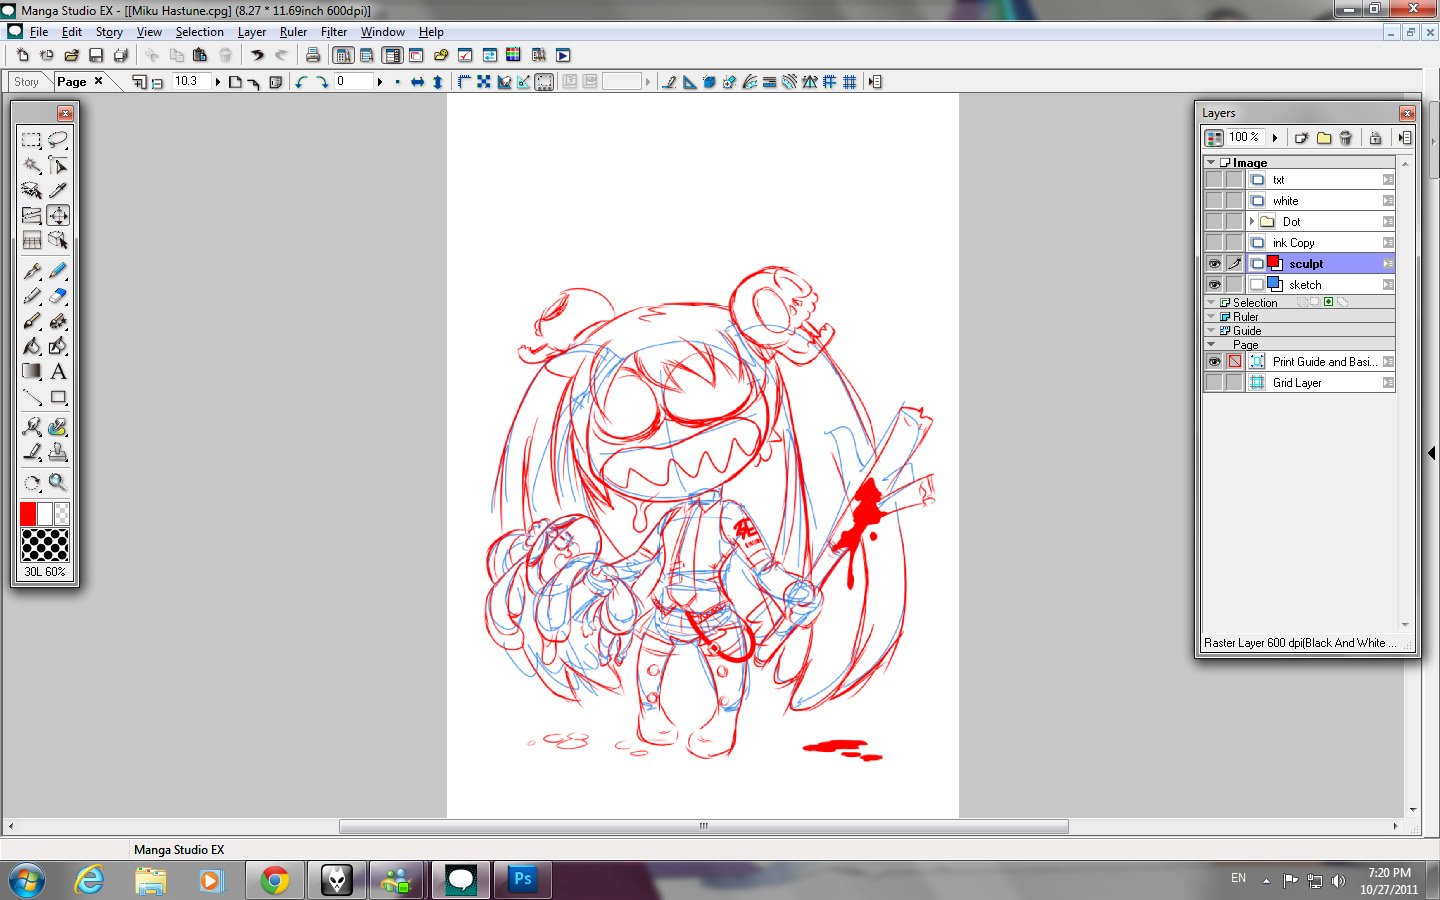Open the File menu
Viewport: 1440px width, 900px height.
[39, 32]
